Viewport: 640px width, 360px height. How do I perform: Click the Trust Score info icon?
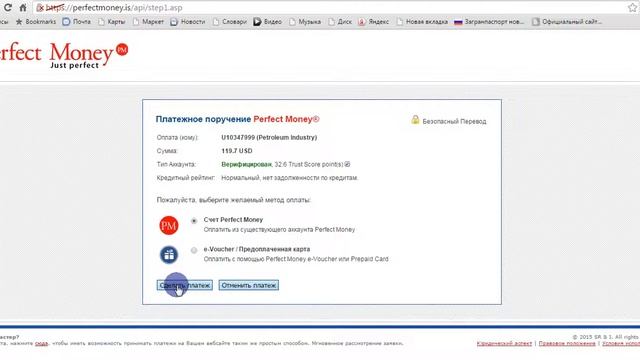[347, 164]
